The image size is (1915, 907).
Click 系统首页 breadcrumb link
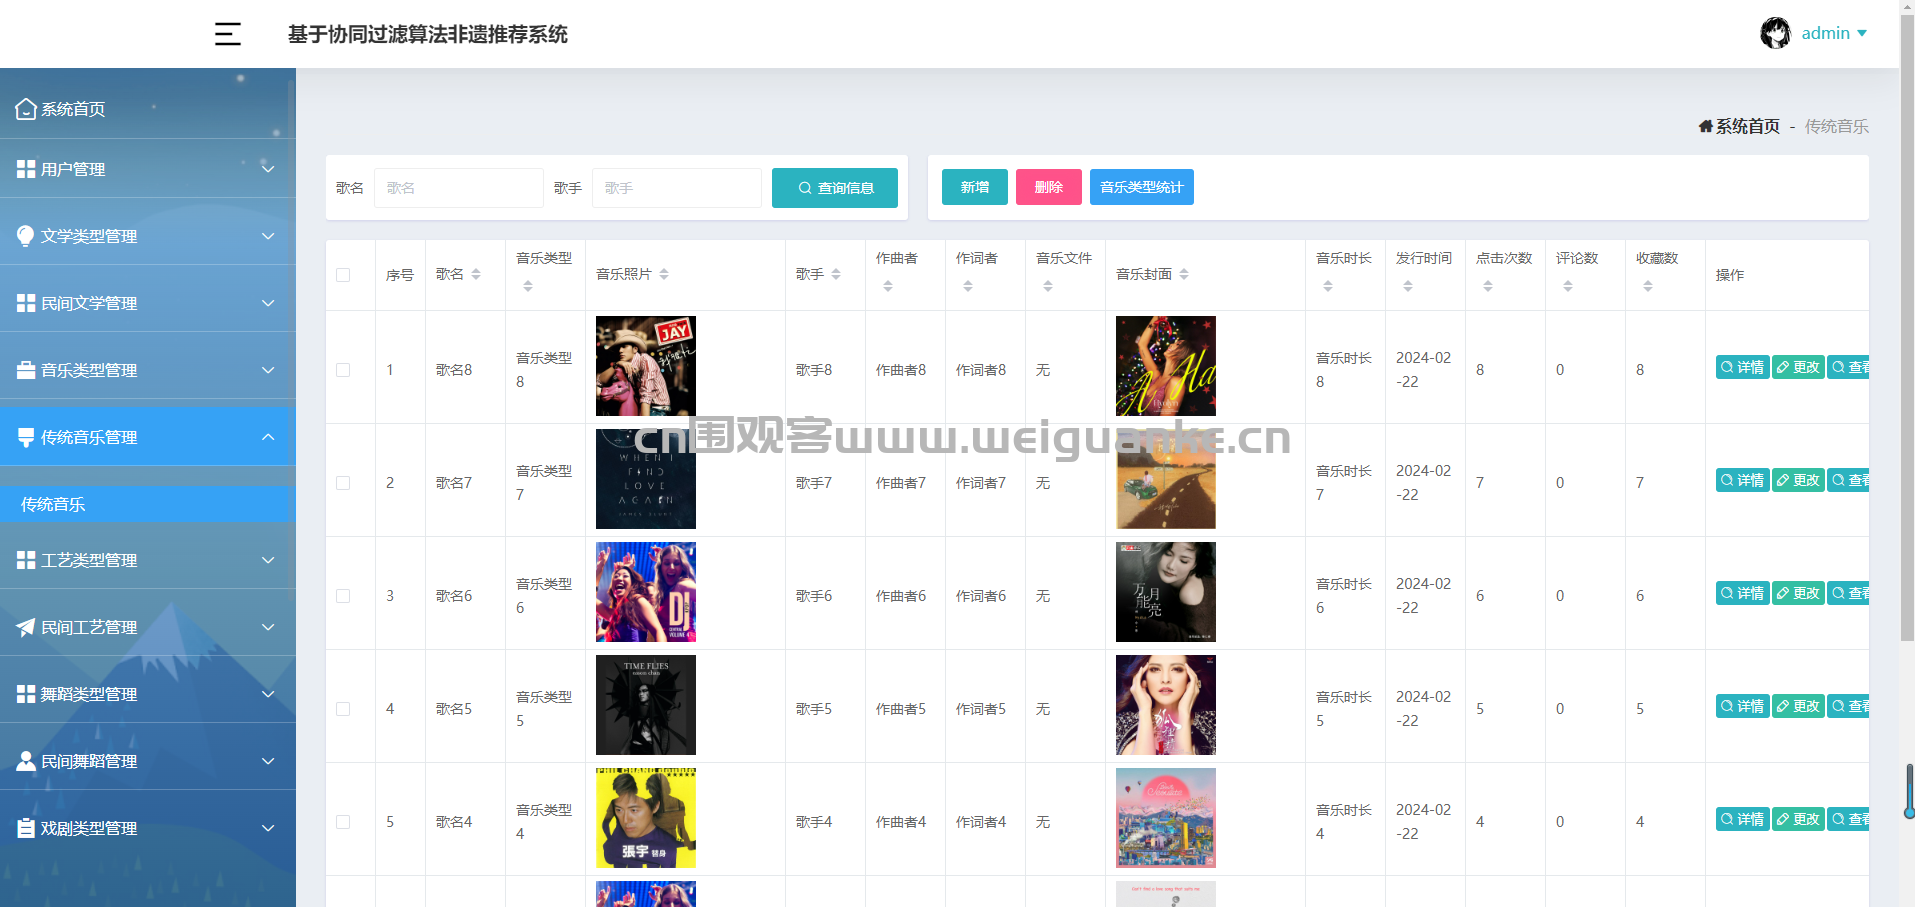point(1748,126)
